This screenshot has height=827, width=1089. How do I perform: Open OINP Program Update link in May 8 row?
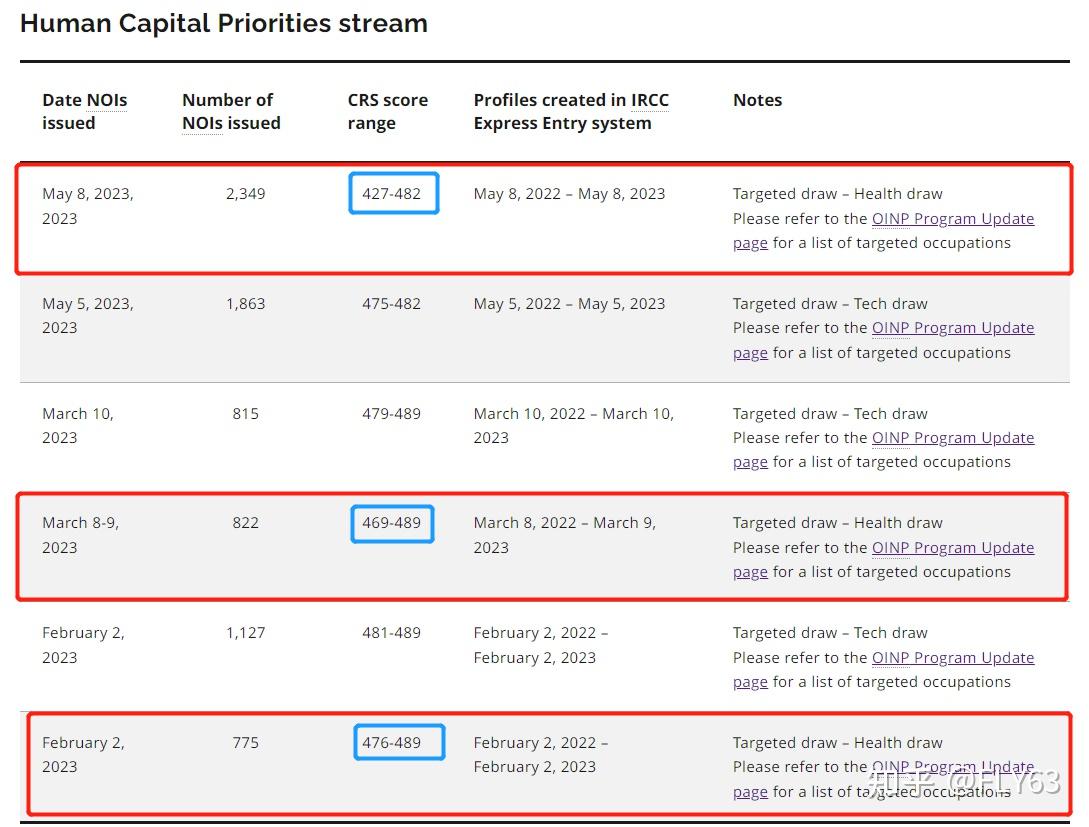(x=953, y=219)
